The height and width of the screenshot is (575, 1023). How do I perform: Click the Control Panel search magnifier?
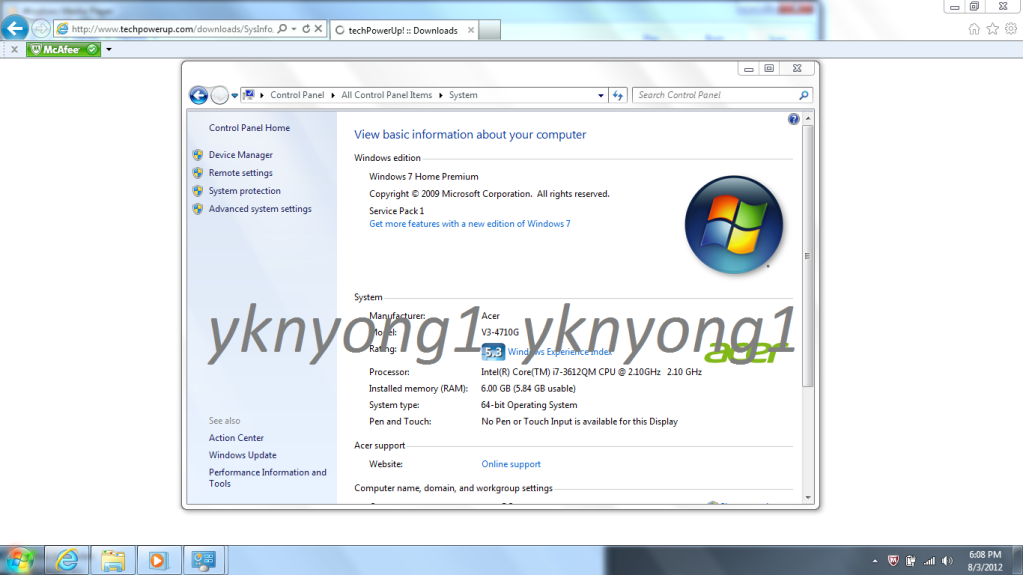pos(804,95)
